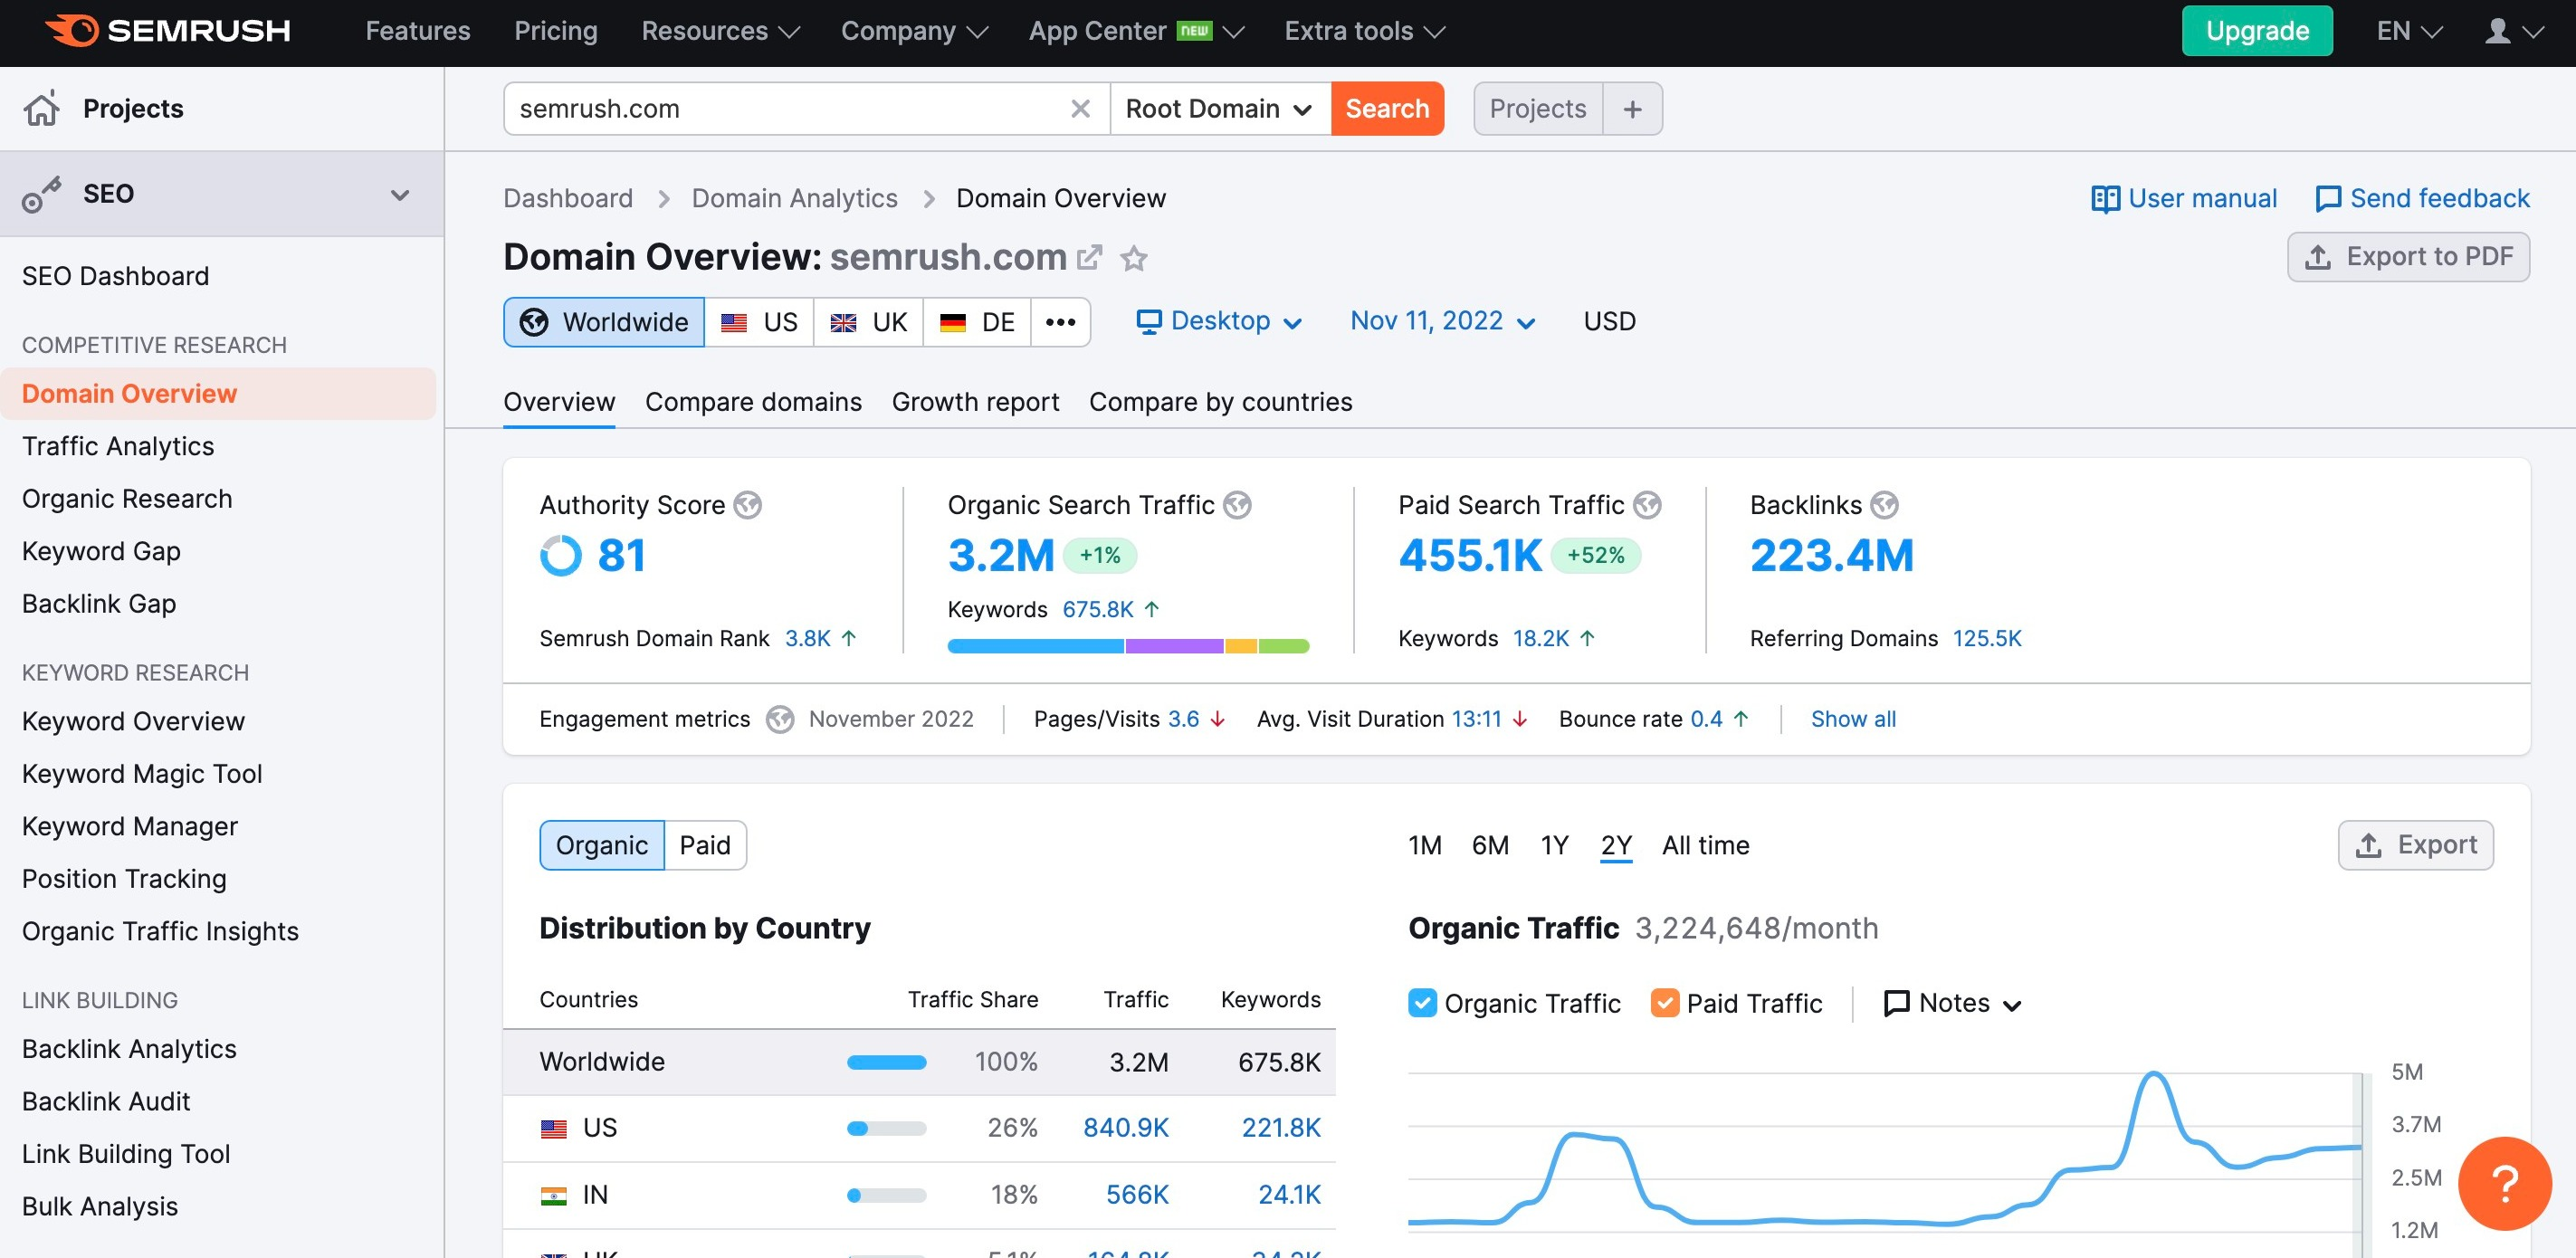The width and height of the screenshot is (2576, 1258).
Task: Open Features in top navigation
Action: [418, 31]
